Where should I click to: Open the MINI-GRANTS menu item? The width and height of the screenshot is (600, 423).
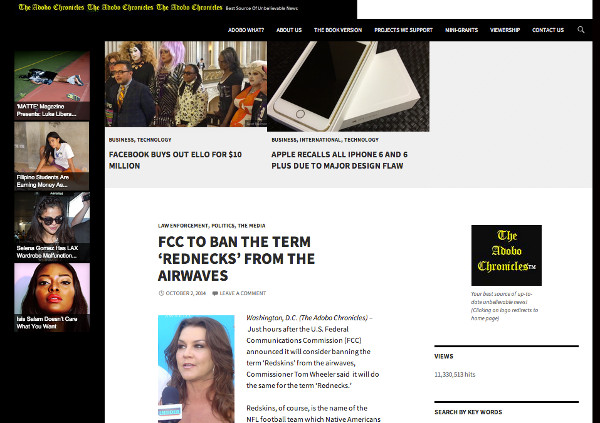click(x=461, y=30)
